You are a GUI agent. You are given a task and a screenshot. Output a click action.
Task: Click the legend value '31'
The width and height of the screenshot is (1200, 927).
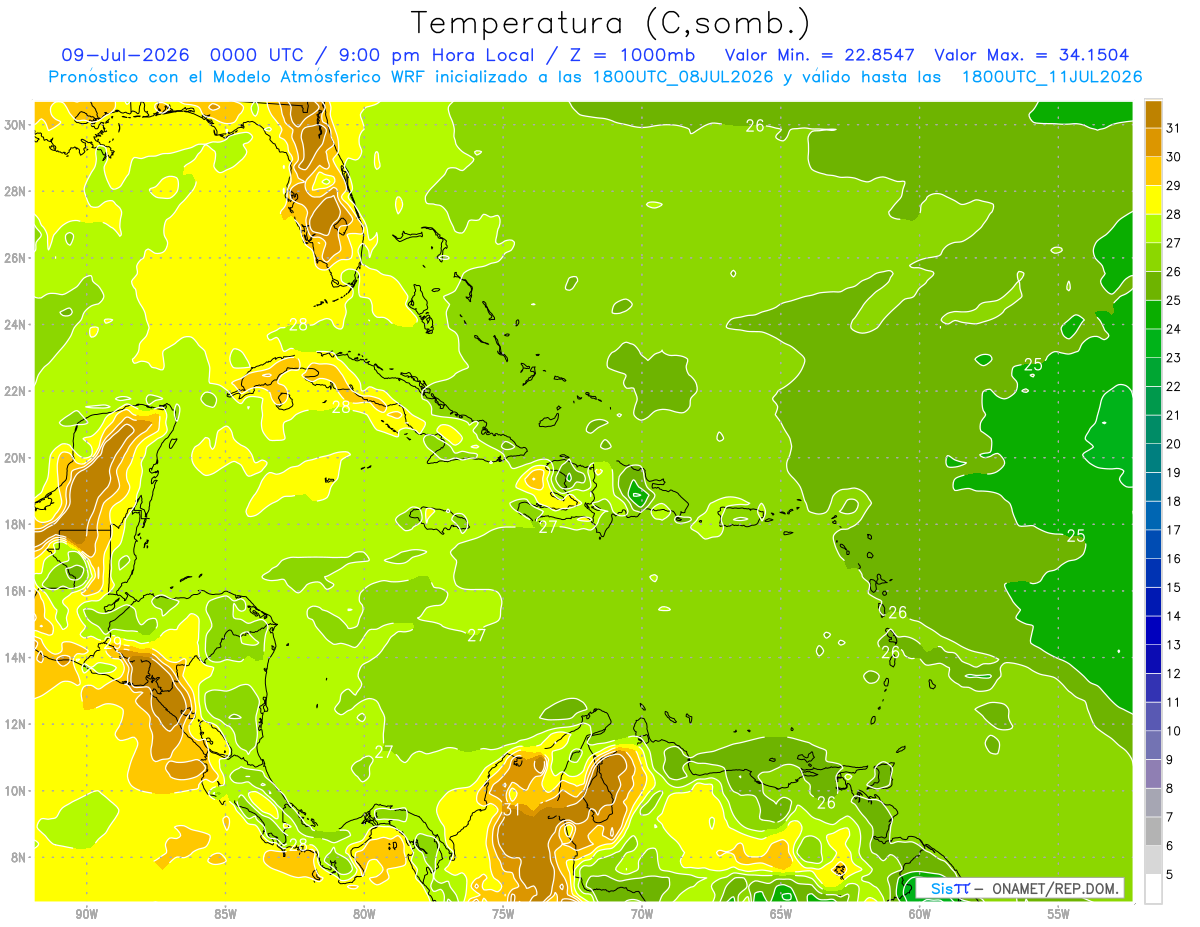1174,128
